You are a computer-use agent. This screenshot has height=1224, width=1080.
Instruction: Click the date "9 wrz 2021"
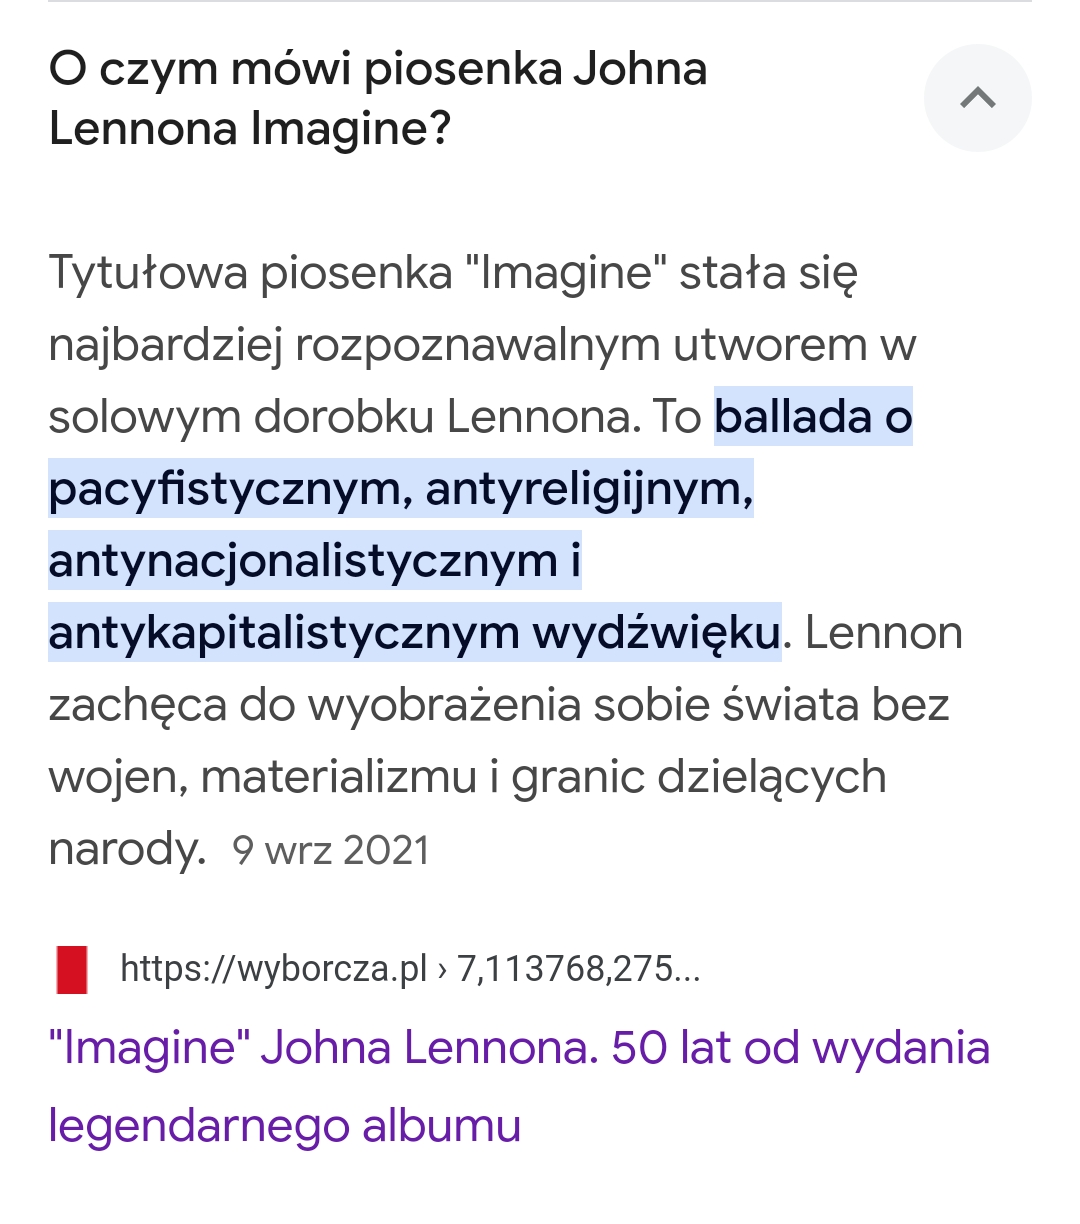[x=330, y=850]
